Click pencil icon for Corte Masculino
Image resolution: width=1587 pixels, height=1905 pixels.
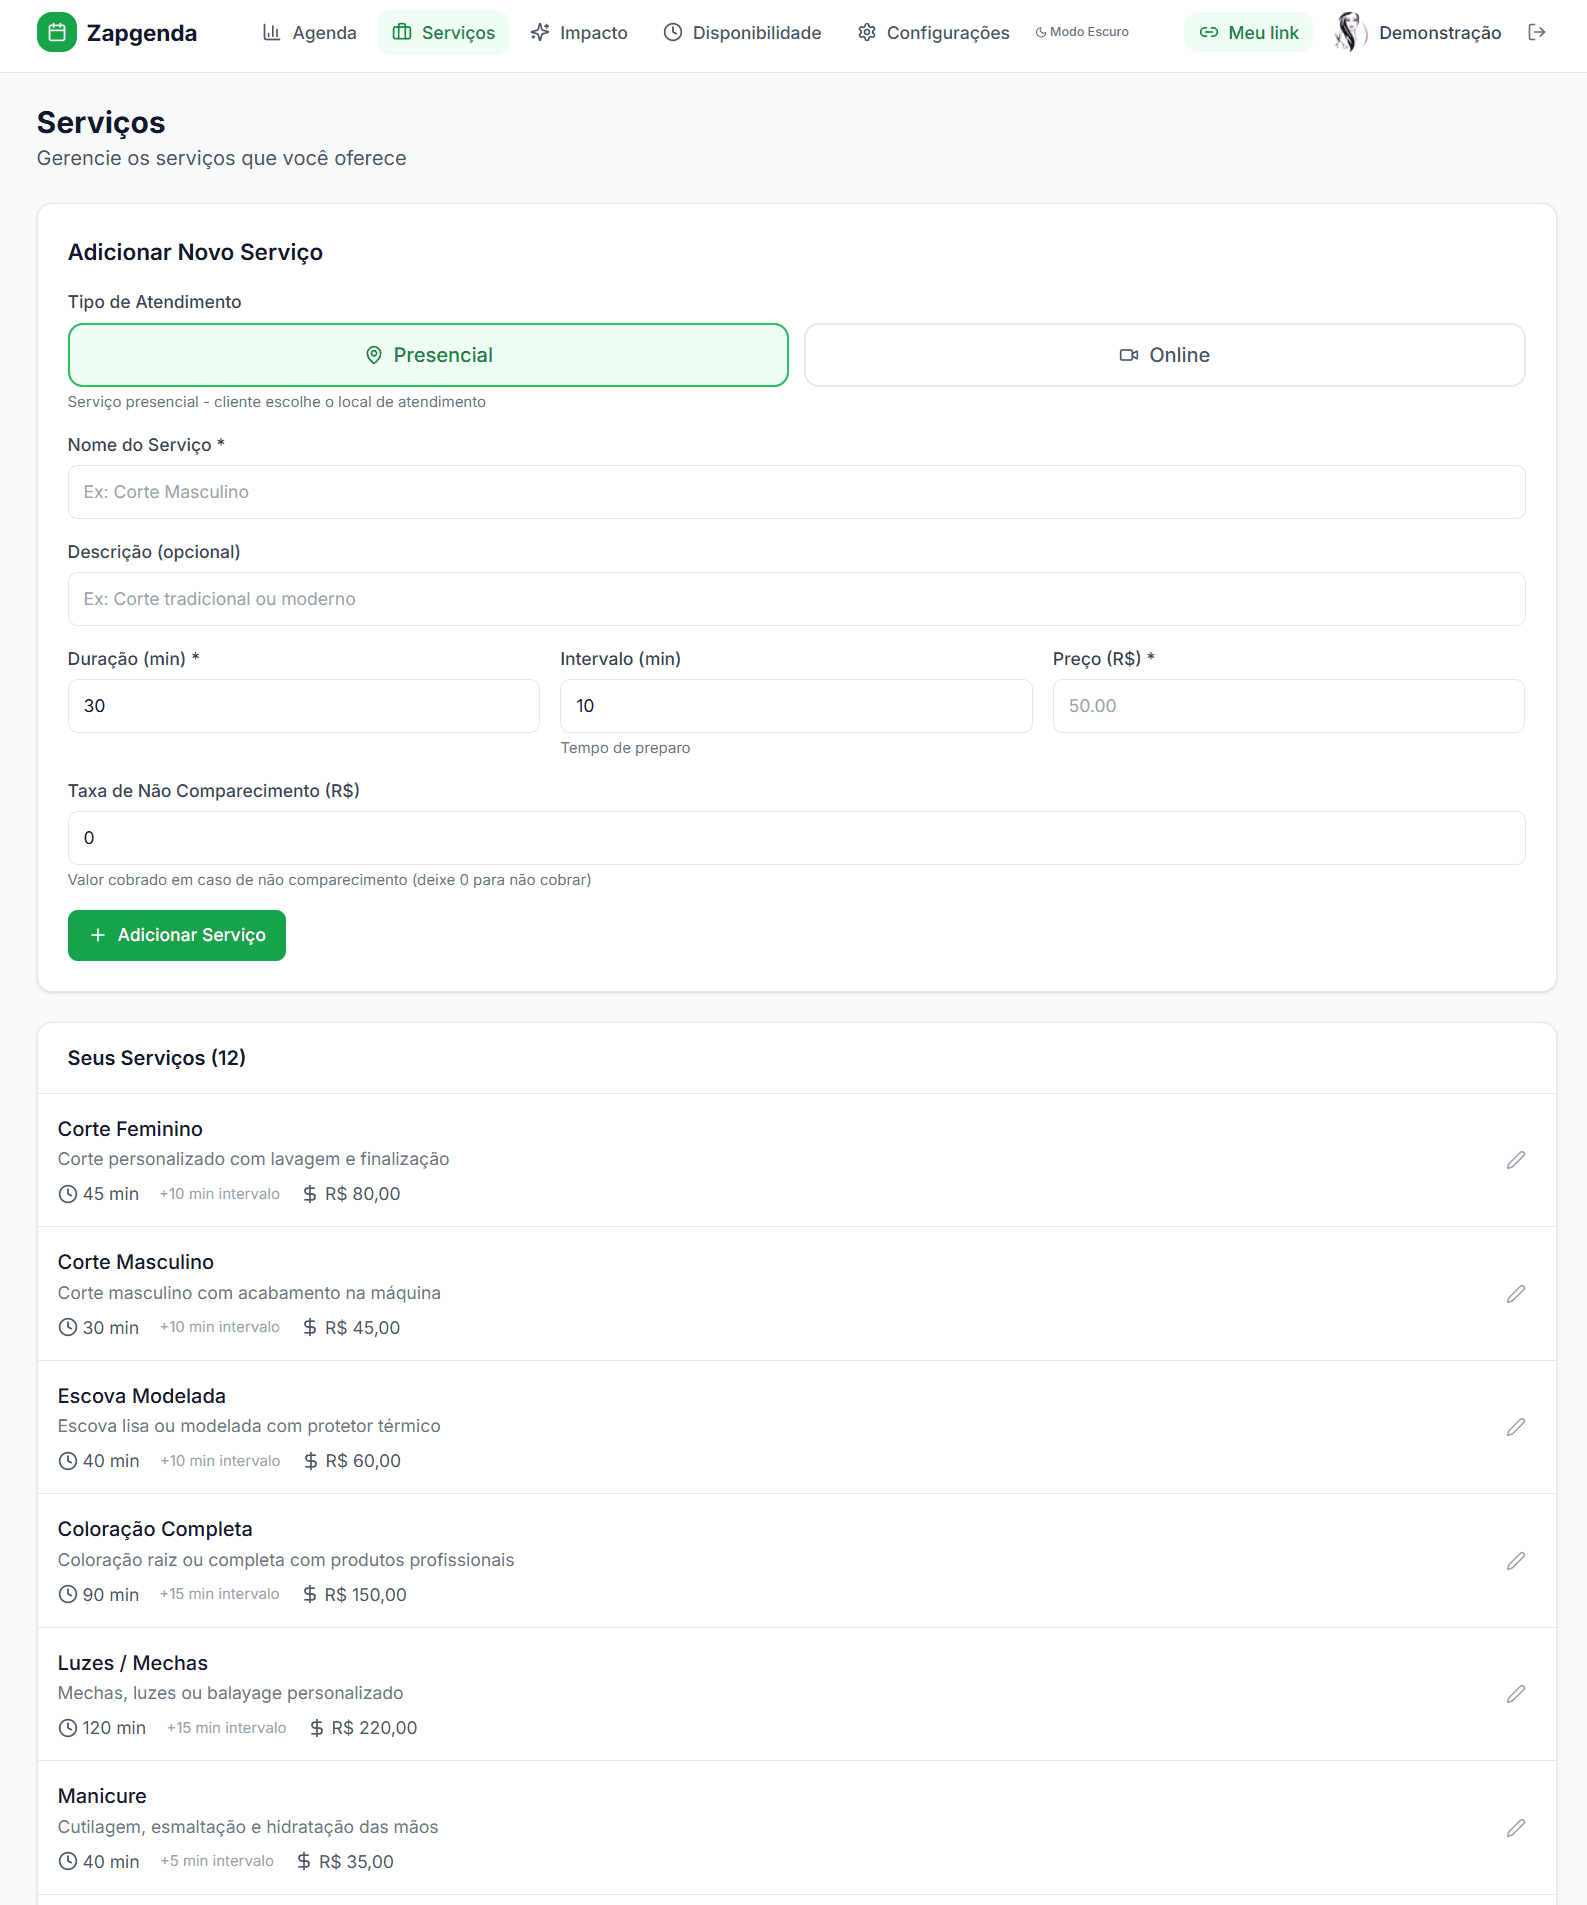(x=1515, y=1294)
